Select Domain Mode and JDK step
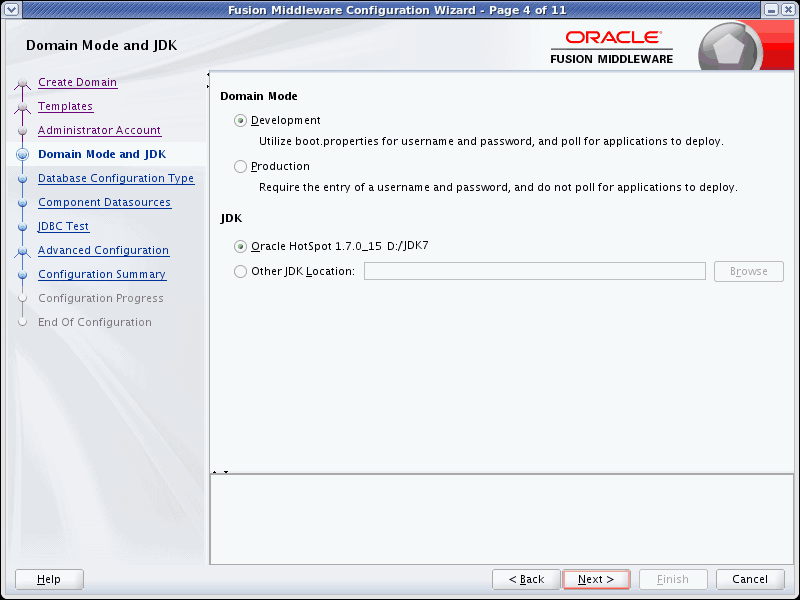The height and width of the screenshot is (600, 800). pos(102,154)
